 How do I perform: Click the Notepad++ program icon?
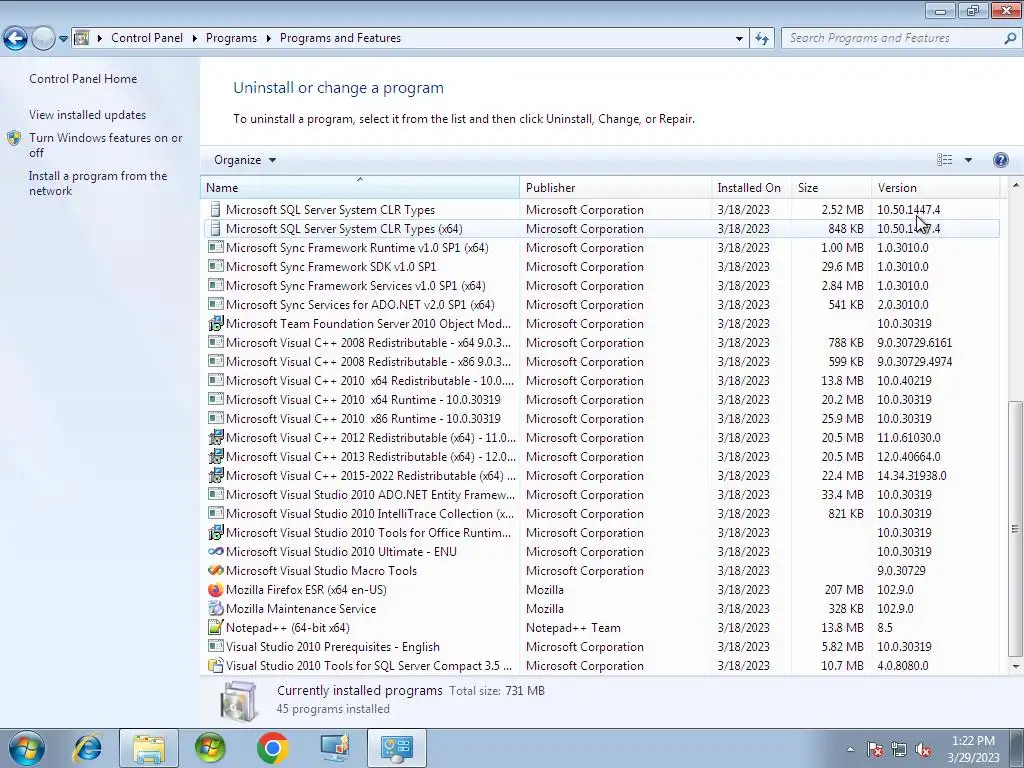pyautogui.click(x=216, y=628)
